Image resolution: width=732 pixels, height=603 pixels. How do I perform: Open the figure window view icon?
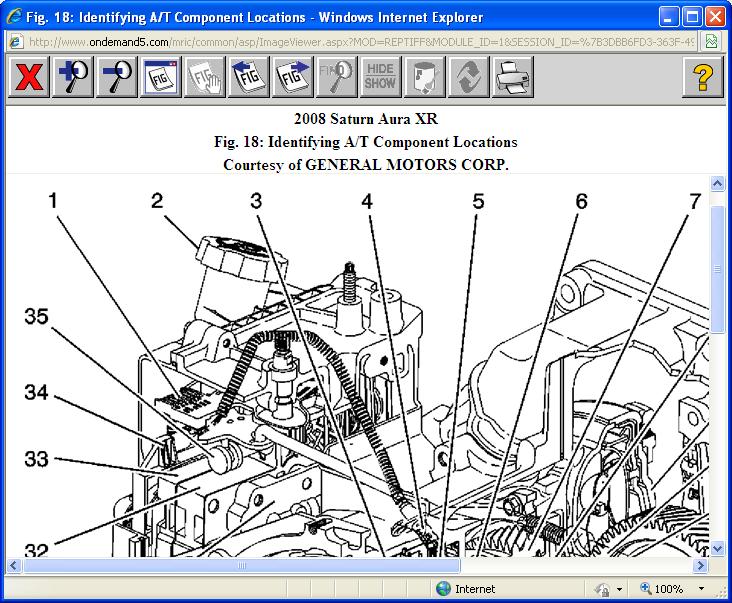pyautogui.click(x=160, y=77)
